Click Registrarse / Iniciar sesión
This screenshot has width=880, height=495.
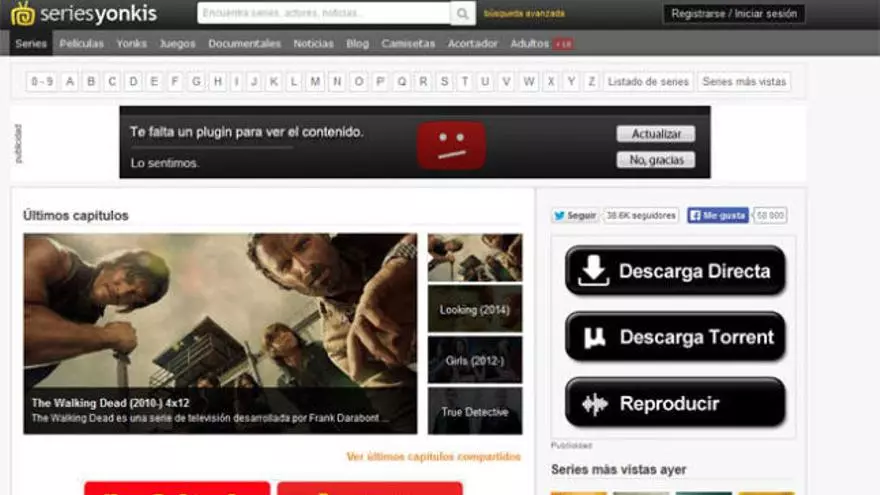click(734, 14)
